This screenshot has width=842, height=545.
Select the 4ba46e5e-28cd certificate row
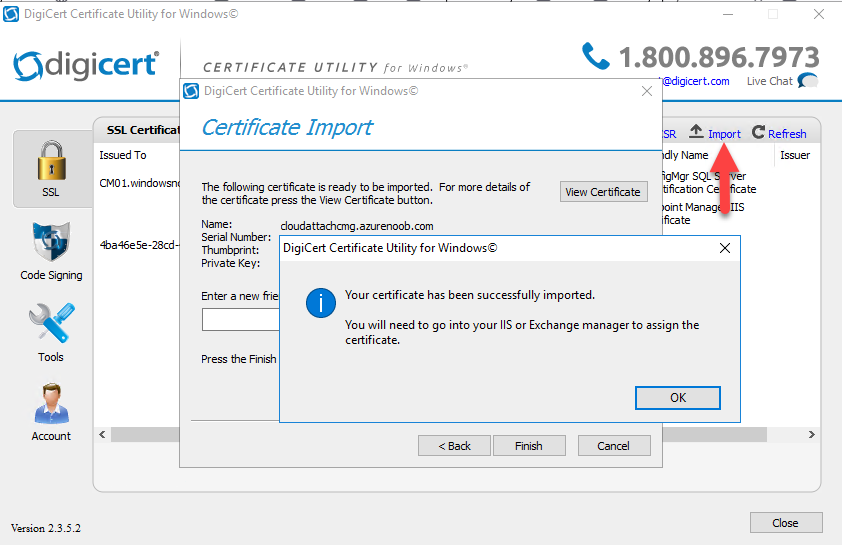coord(140,245)
